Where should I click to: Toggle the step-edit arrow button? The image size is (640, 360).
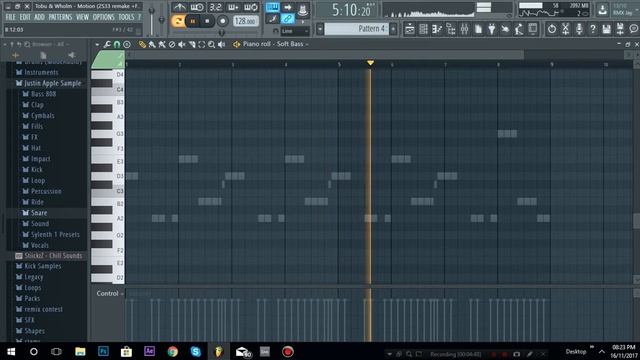(x=287, y=7)
